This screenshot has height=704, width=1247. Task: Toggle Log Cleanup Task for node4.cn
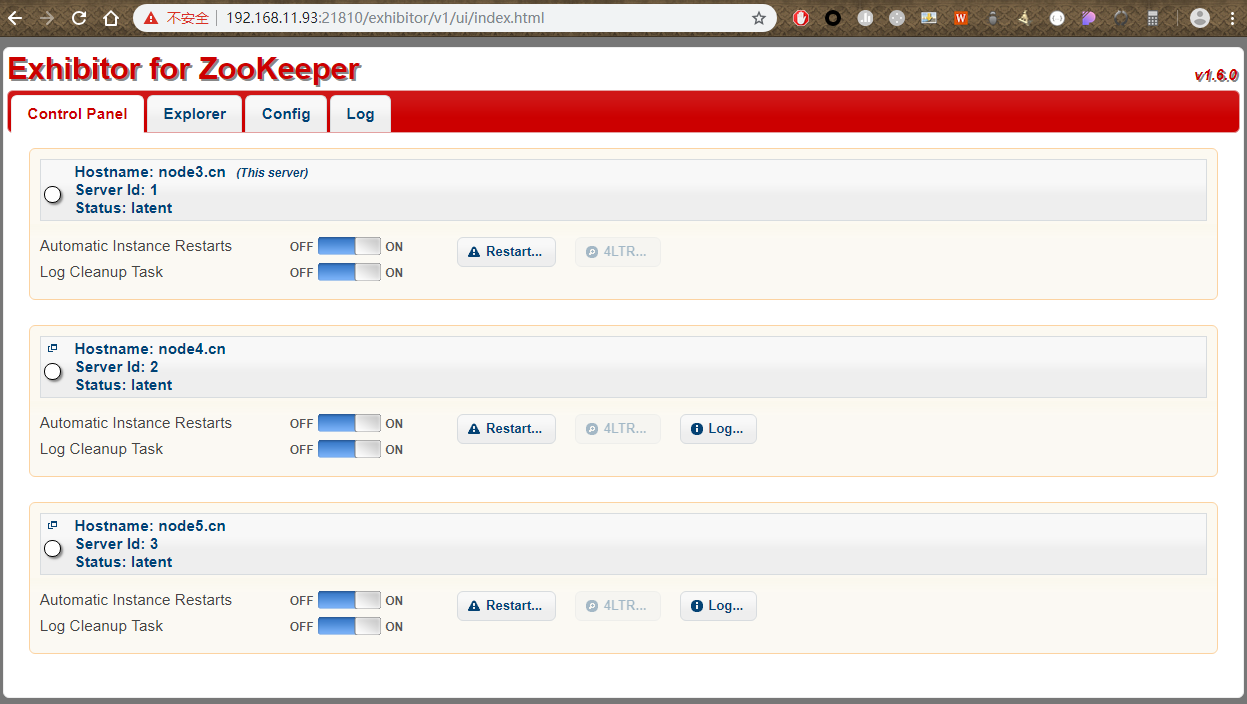[349, 449]
